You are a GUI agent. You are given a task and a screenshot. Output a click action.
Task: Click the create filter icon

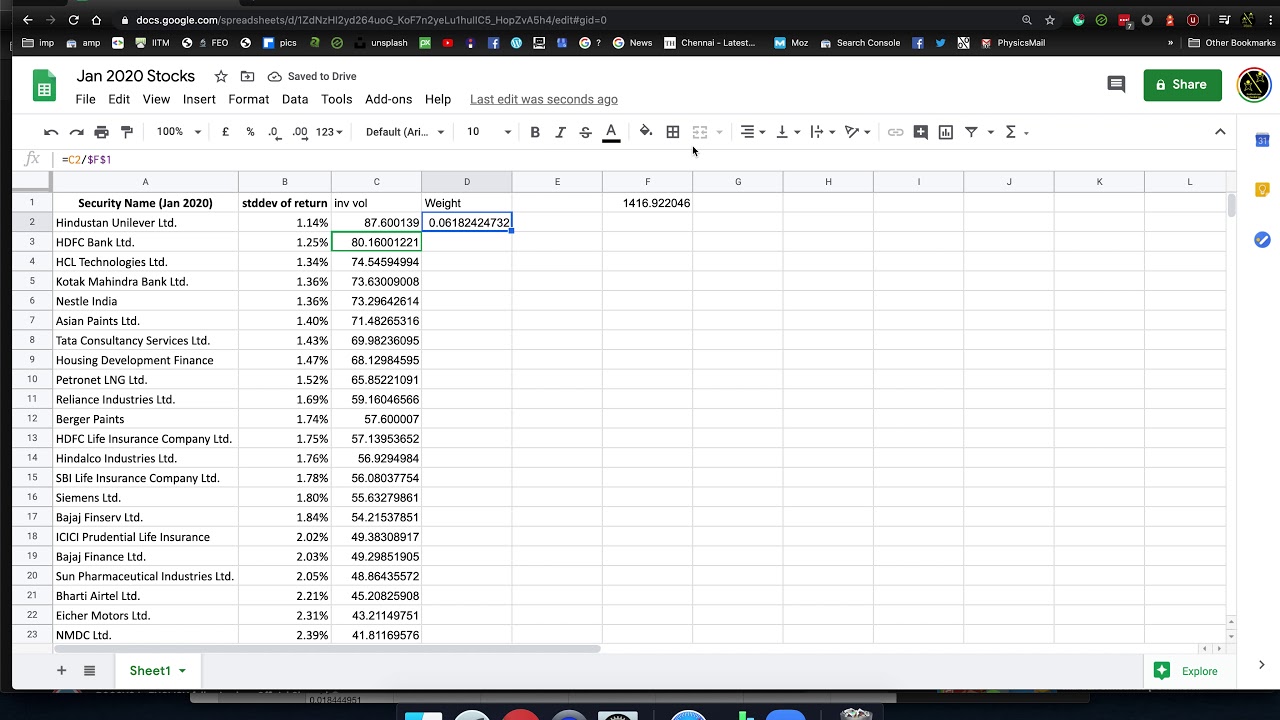click(971, 132)
